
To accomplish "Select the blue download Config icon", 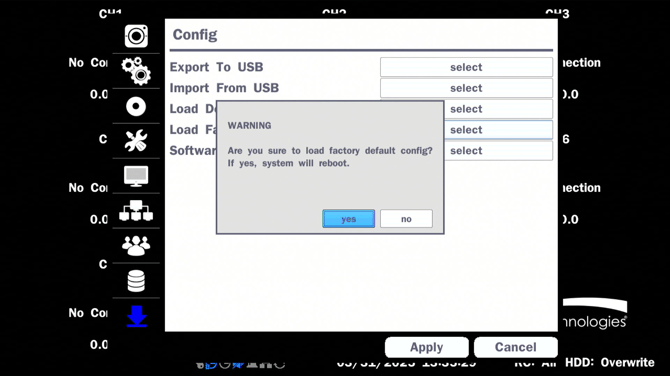I will [137, 316].
